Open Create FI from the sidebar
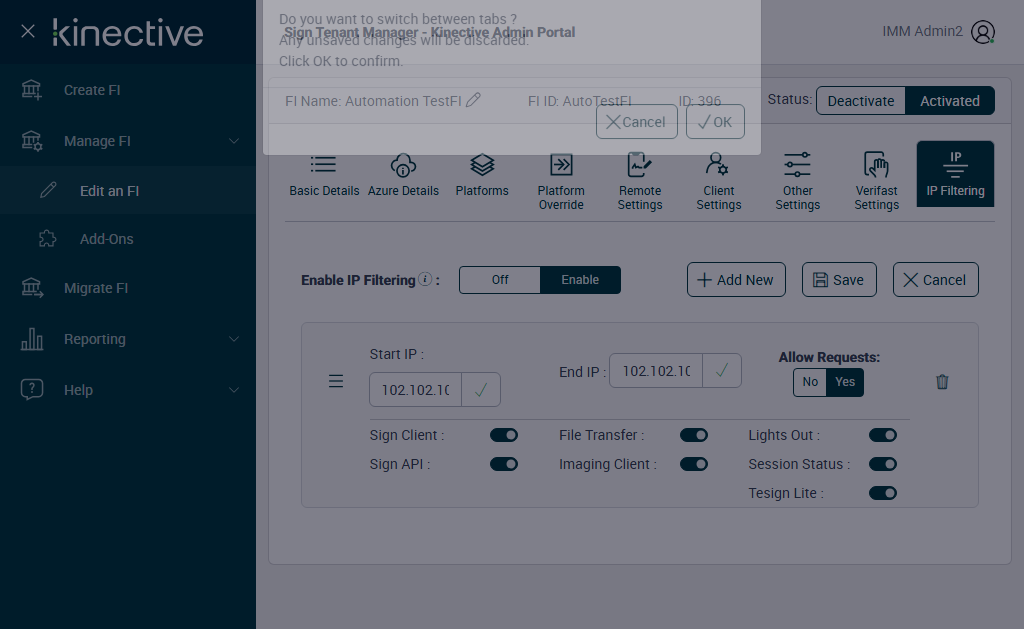The width and height of the screenshot is (1024, 629). click(92, 90)
